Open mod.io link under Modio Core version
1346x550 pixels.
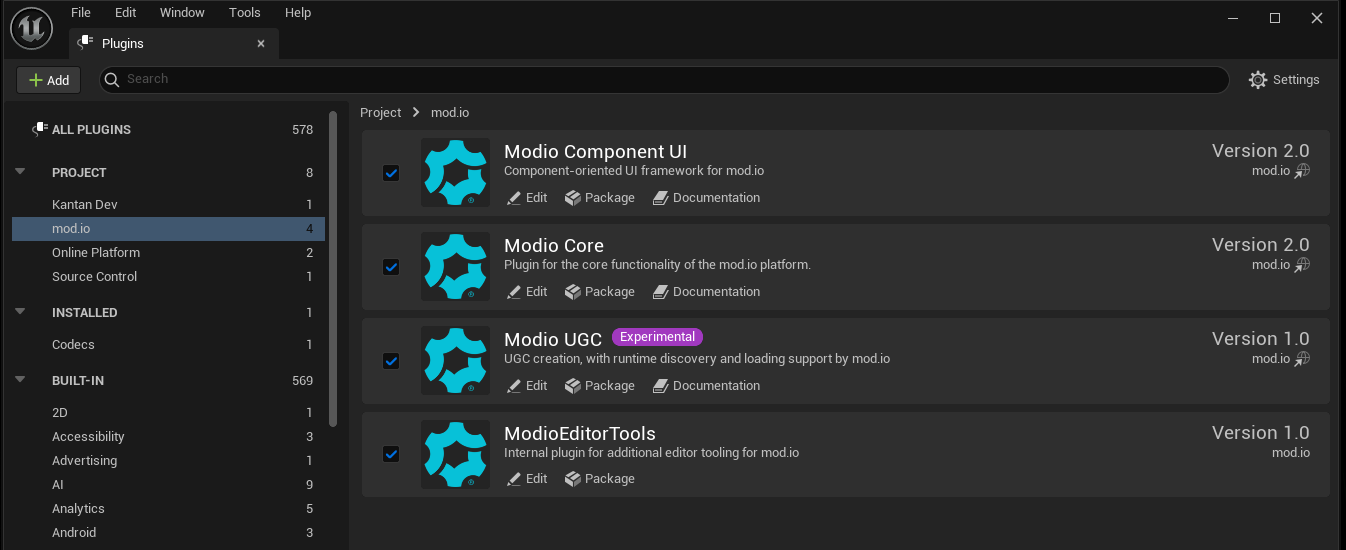[1271, 265]
